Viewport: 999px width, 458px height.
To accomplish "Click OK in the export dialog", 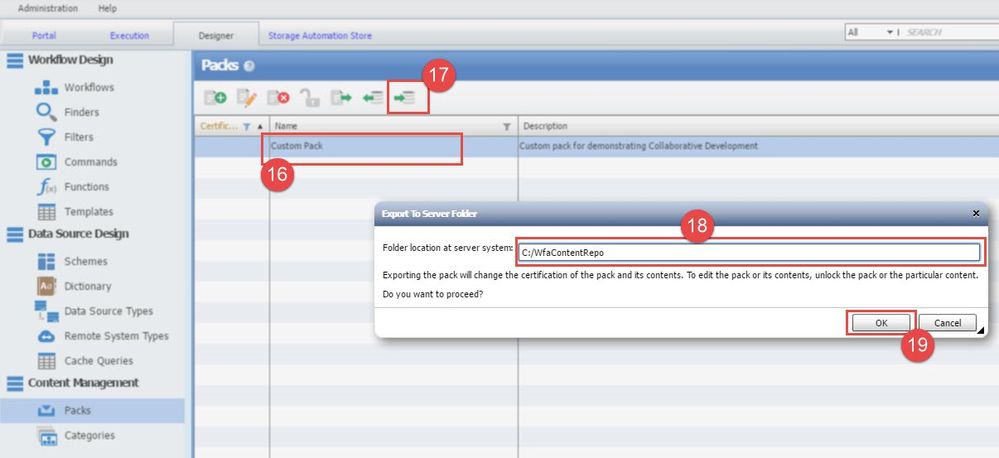I will tap(881, 323).
